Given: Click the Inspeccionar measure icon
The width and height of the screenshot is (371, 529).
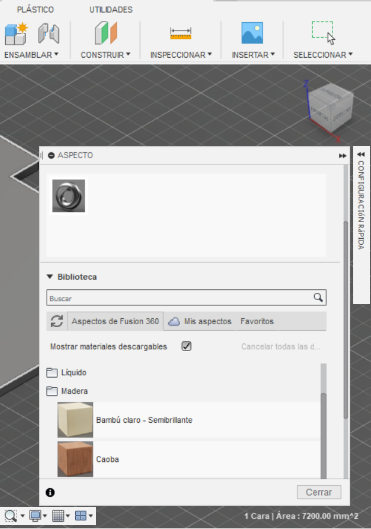Looking at the screenshot, I should [181, 33].
